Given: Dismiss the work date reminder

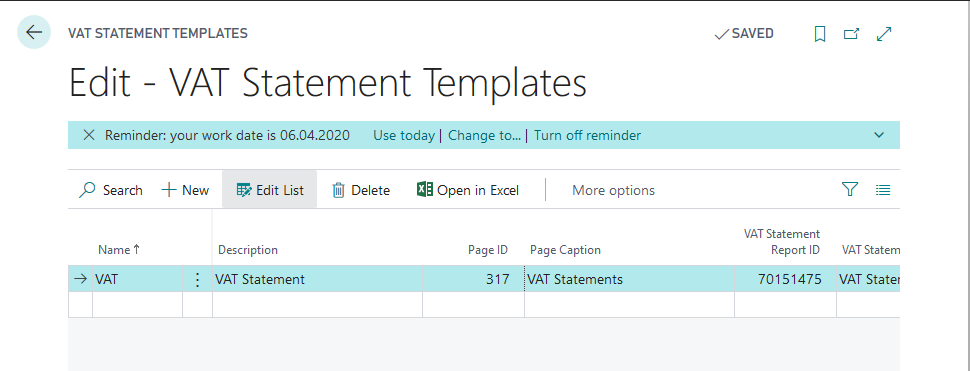Looking at the screenshot, I should [x=89, y=135].
